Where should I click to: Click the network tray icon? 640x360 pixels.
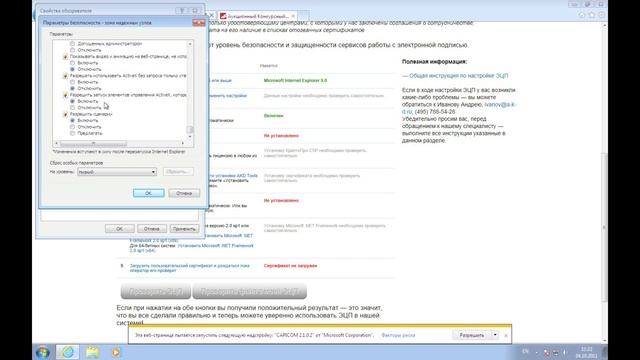(556, 352)
